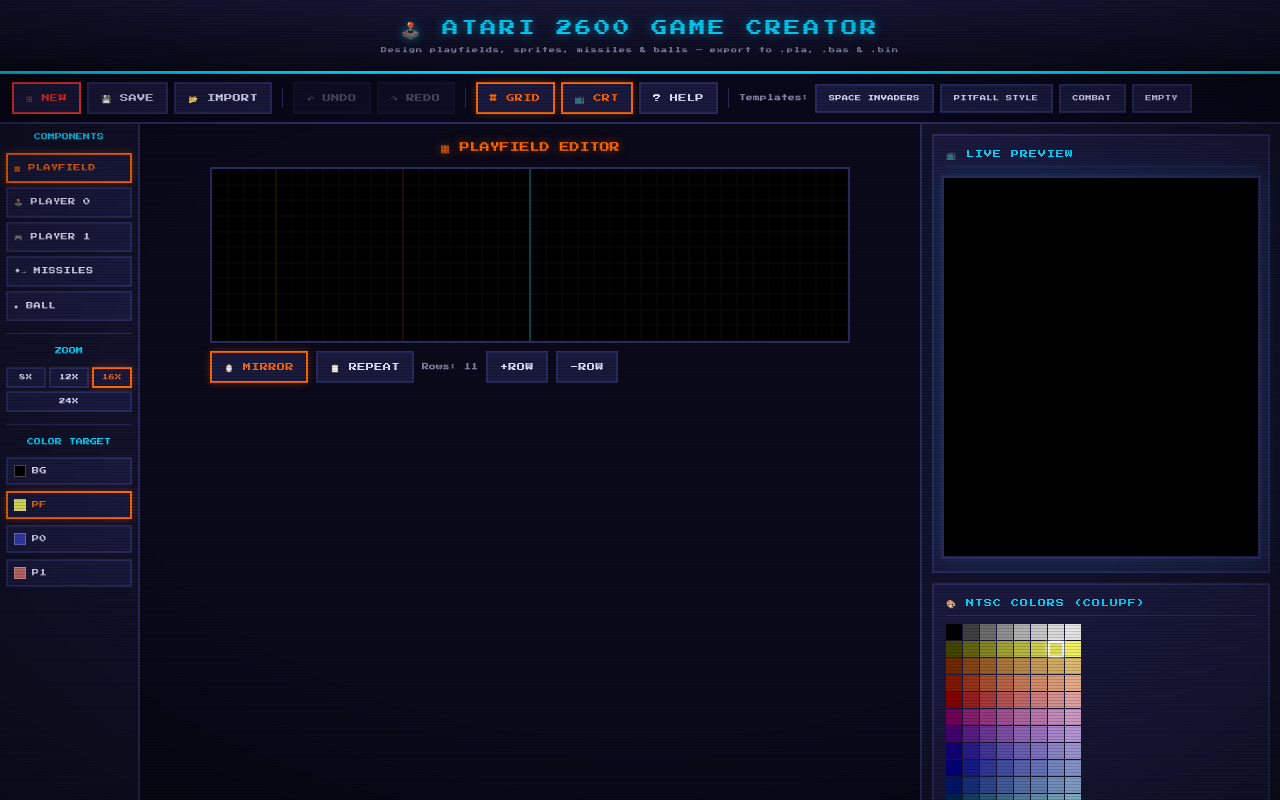Pick the darkest olive swatch starting yellow row
The image size is (1280, 800).
(x=954, y=649)
